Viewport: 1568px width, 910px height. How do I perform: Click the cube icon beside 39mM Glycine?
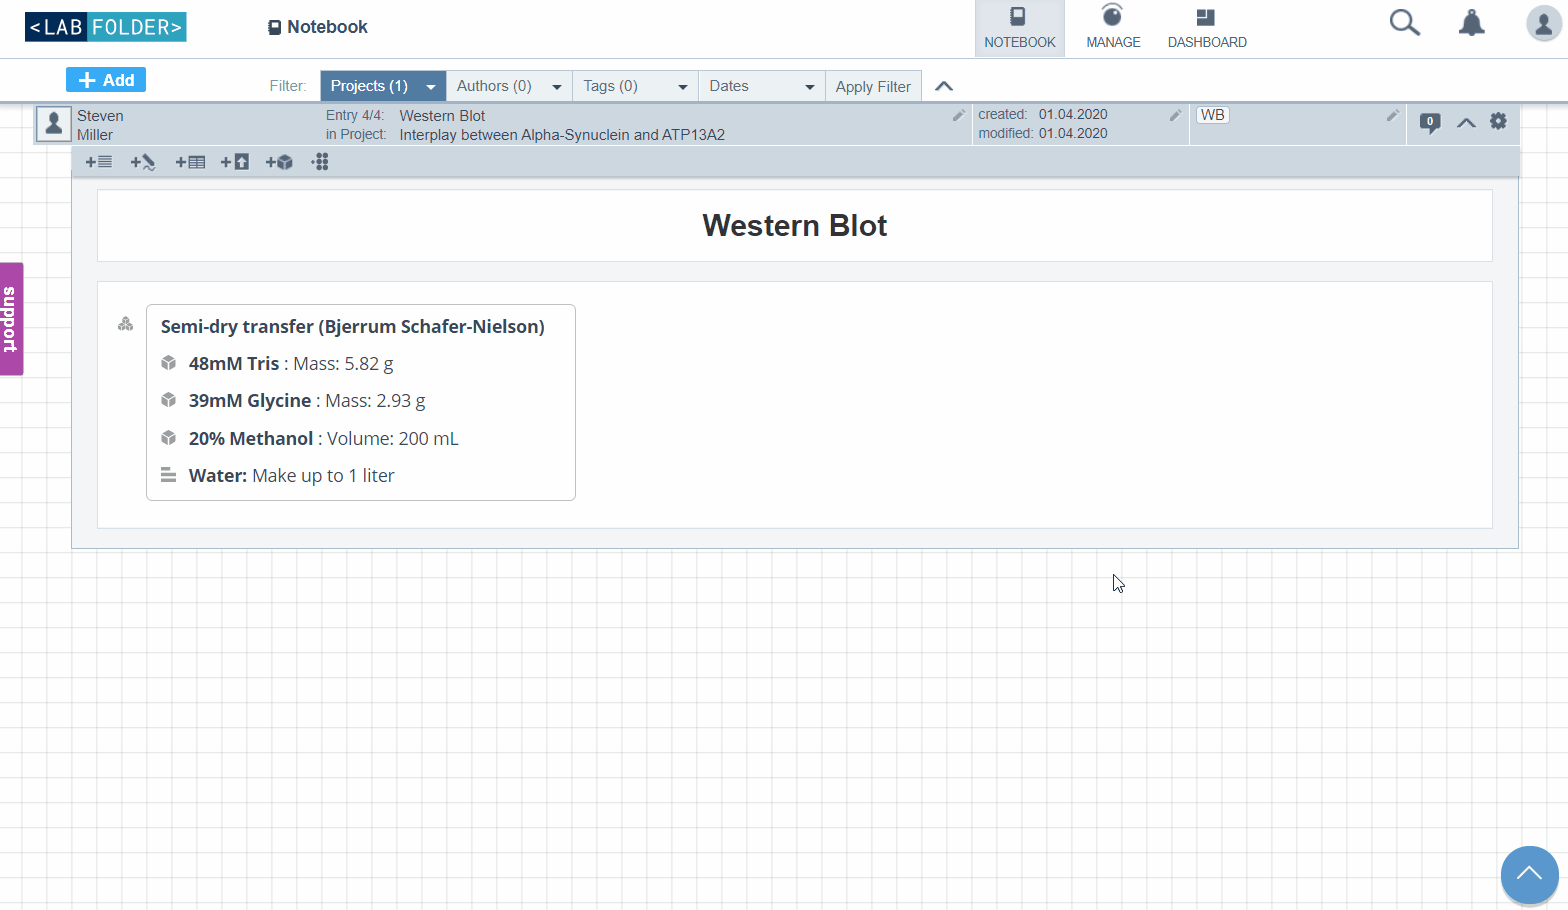[x=169, y=400]
